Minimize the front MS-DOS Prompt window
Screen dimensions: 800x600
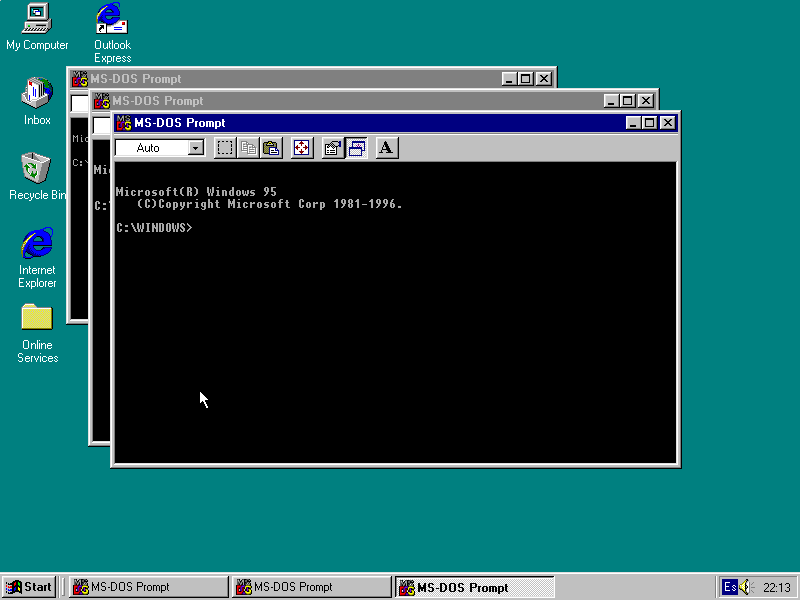click(633, 123)
